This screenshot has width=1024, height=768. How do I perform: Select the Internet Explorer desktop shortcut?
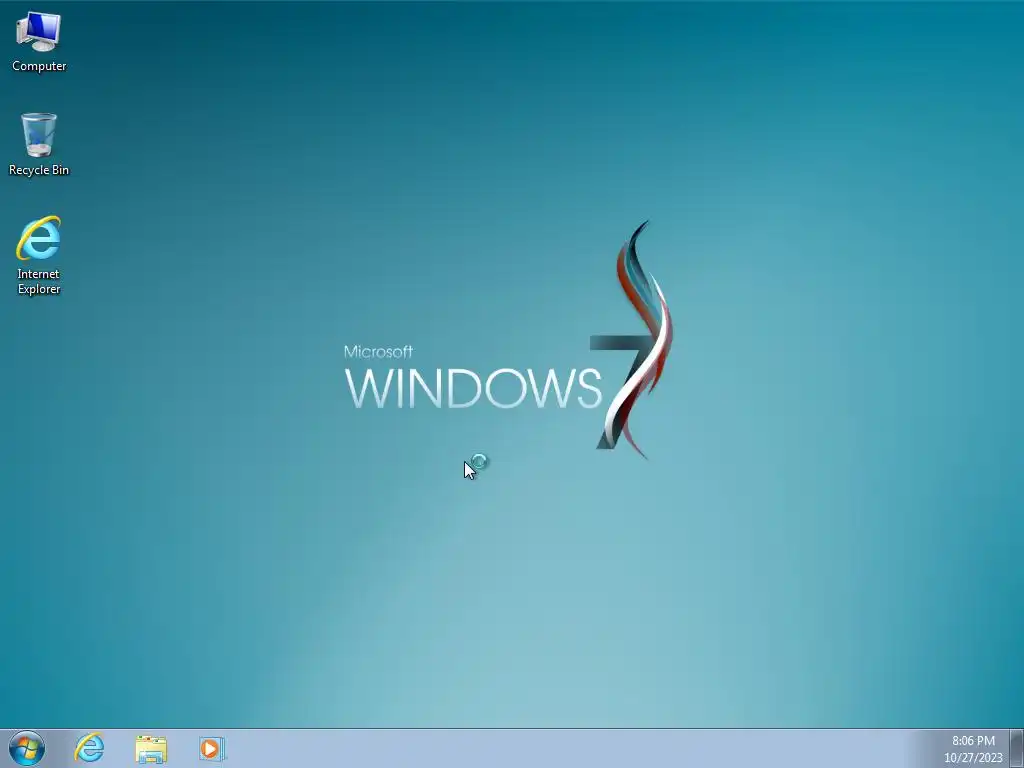click(39, 255)
